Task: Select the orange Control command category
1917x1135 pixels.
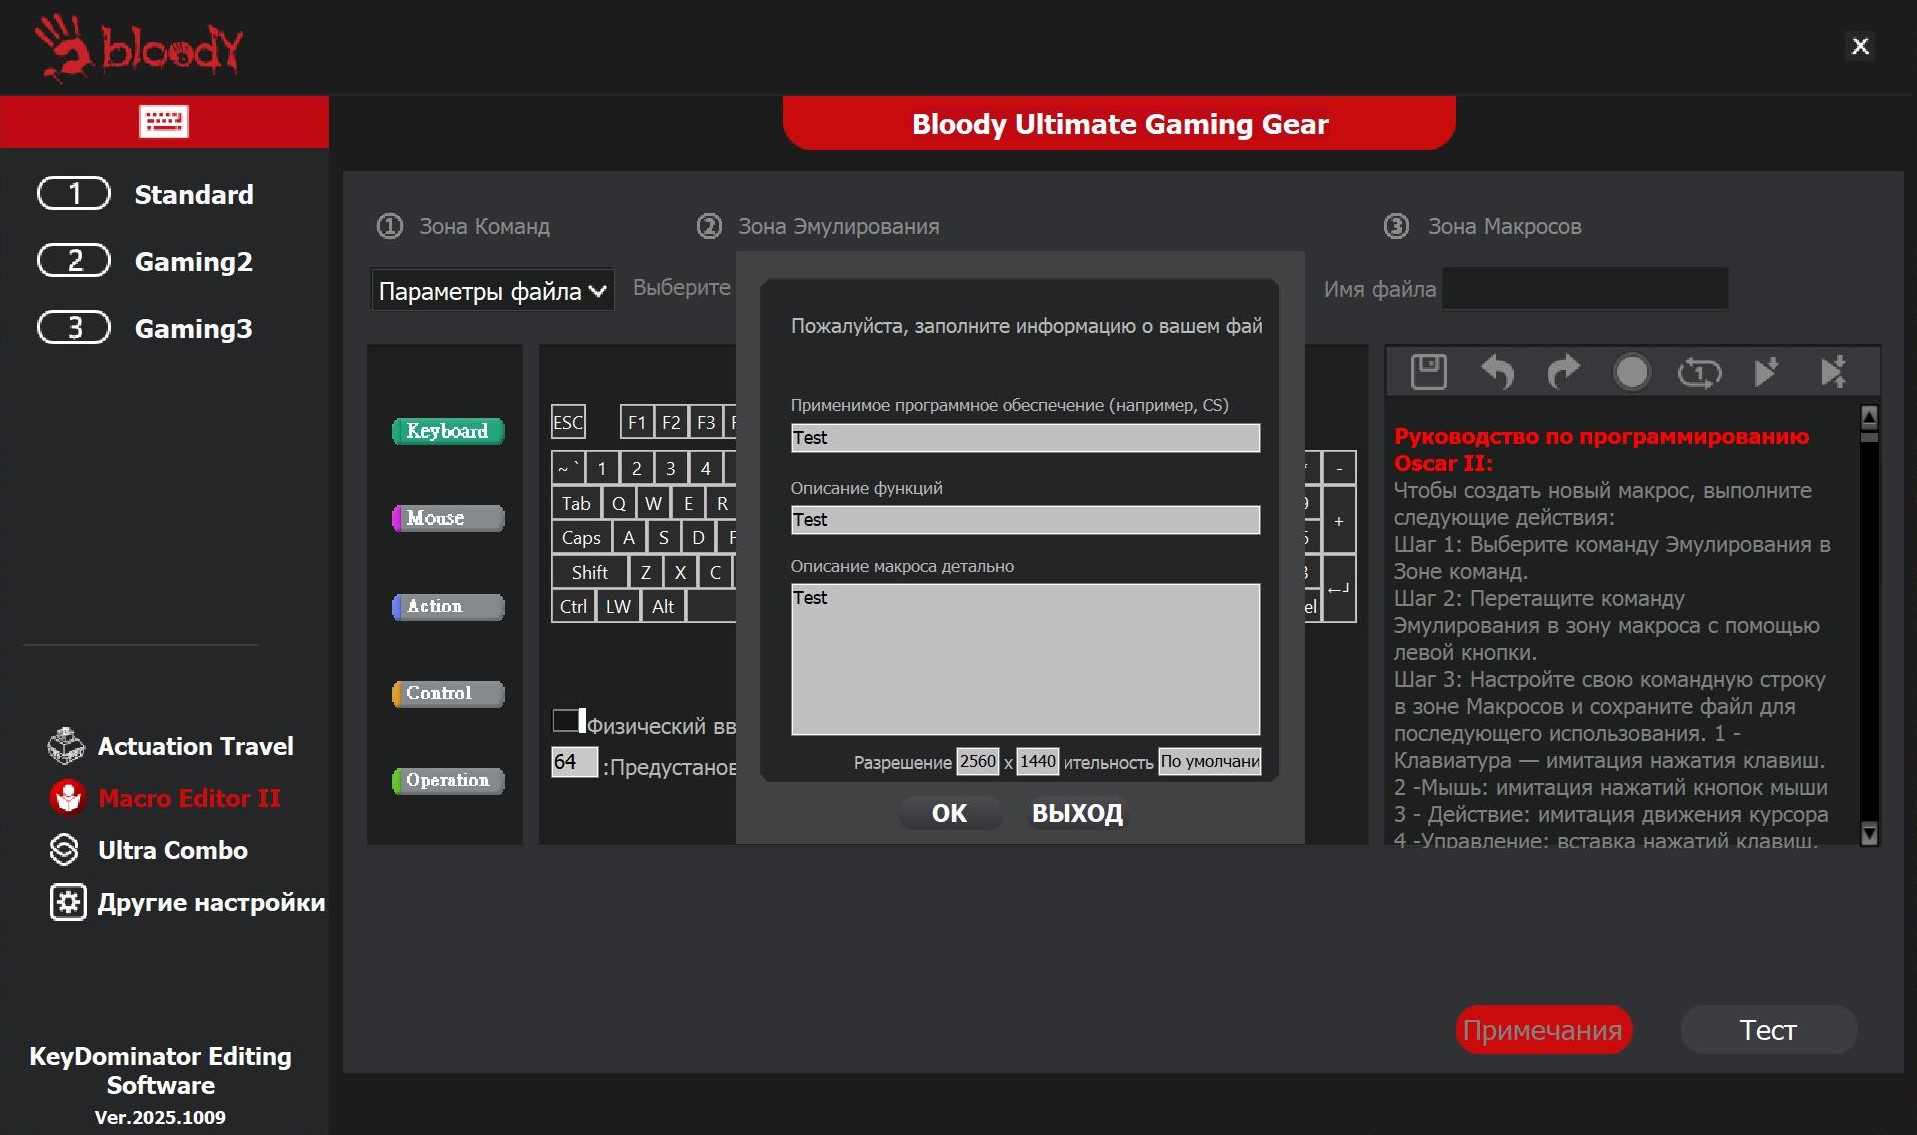Action: [448, 693]
